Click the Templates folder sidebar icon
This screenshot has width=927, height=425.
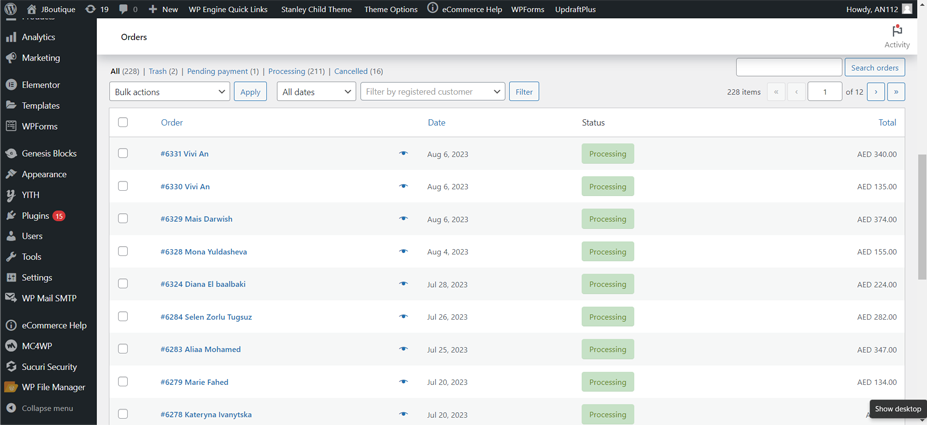[x=11, y=105]
